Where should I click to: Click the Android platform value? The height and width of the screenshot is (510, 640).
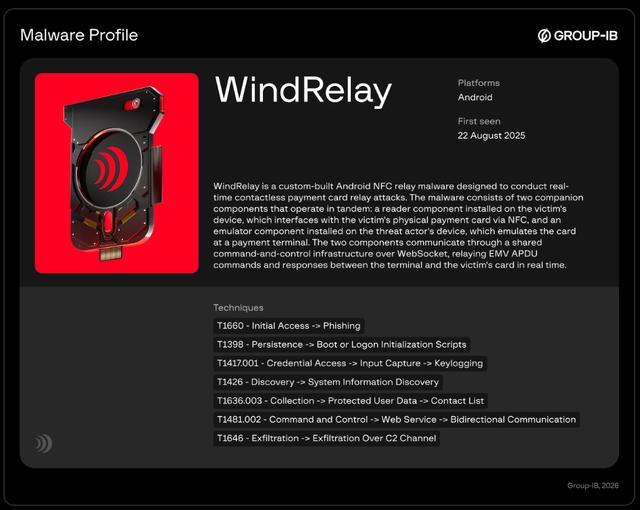[x=475, y=97]
